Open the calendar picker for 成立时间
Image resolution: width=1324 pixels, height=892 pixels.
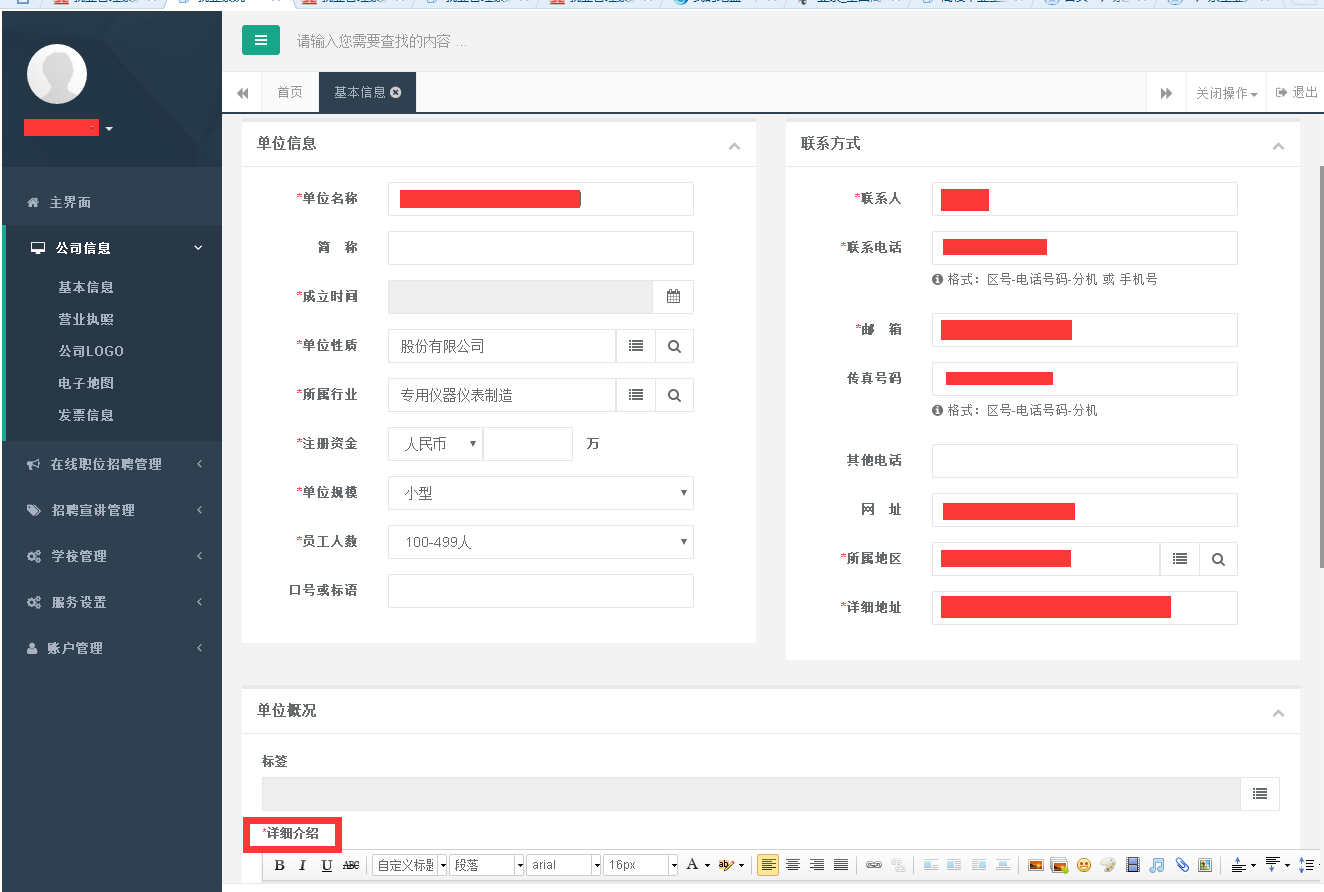click(673, 297)
